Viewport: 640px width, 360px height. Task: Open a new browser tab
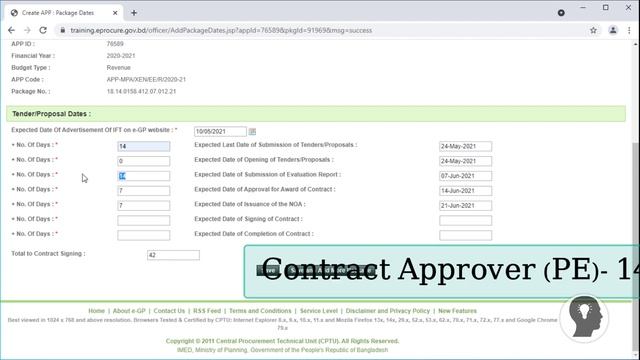(134, 13)
